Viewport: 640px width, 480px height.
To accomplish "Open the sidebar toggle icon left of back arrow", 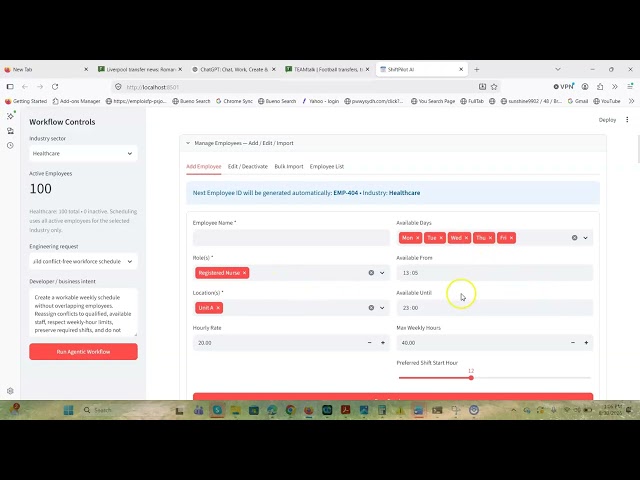I will click(x=10, y=87).
